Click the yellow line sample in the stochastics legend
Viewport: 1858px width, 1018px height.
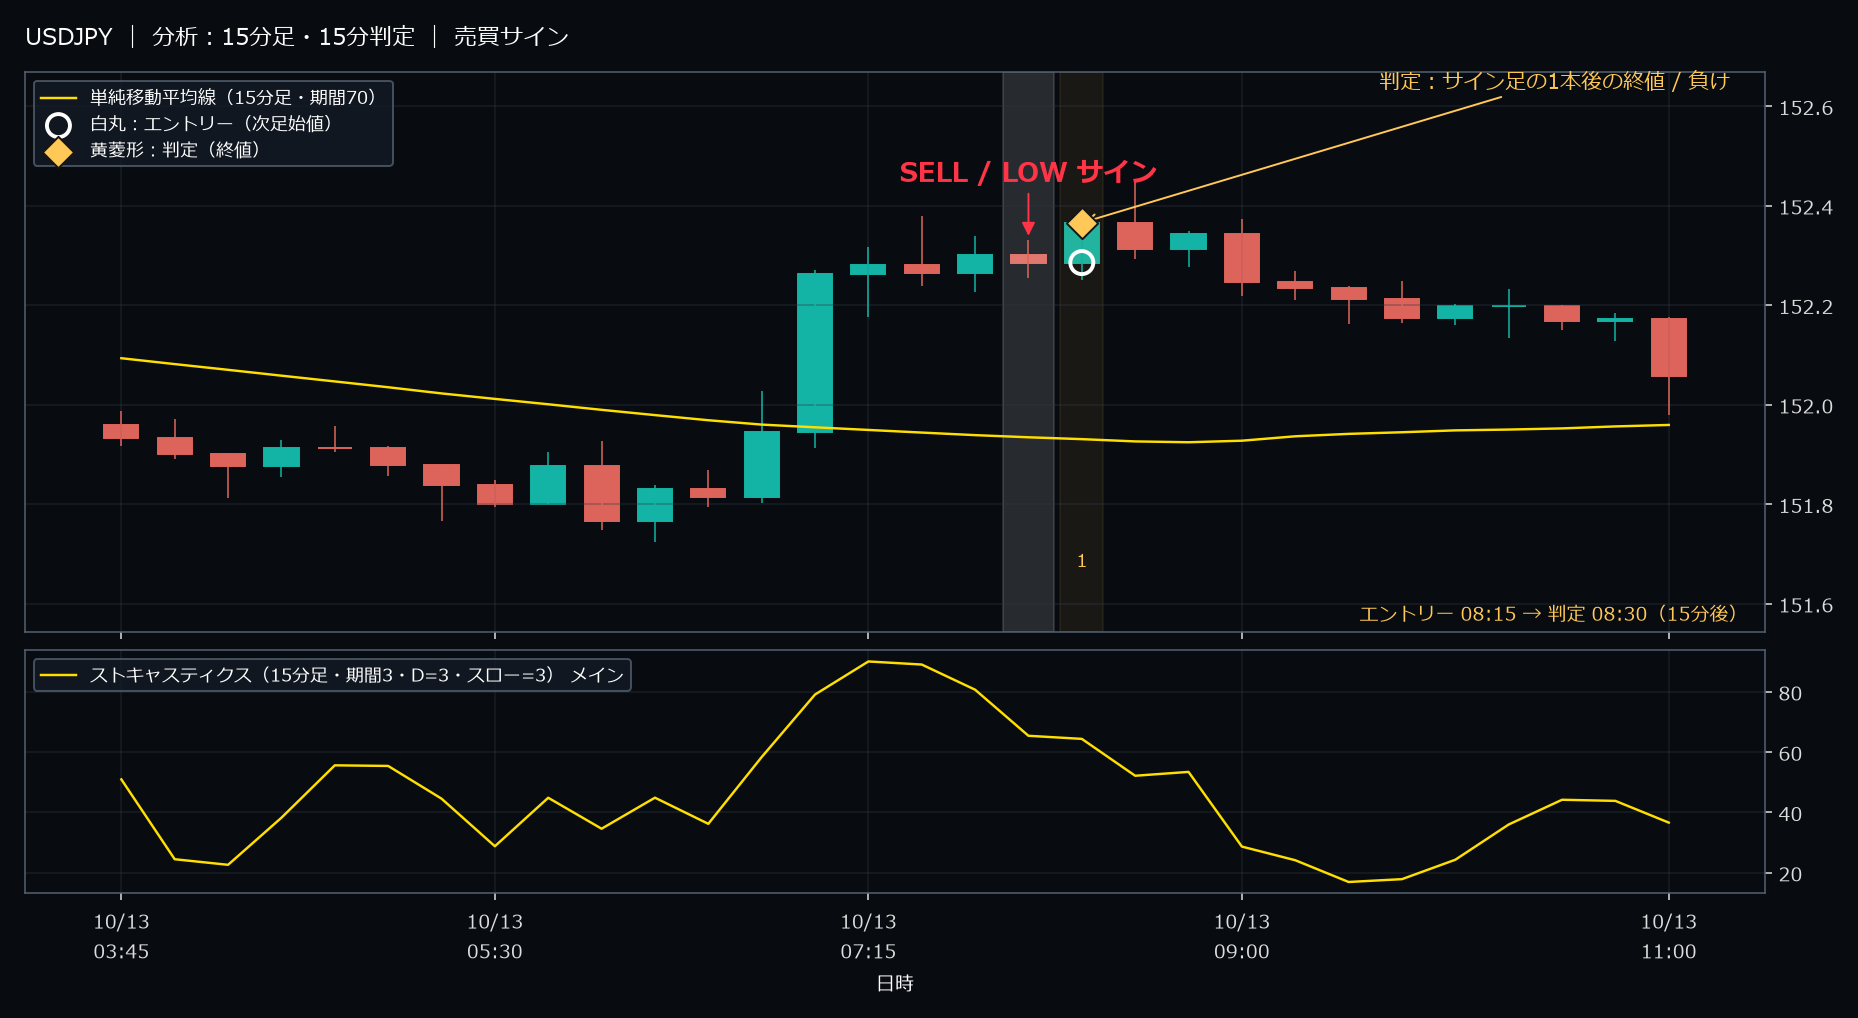tap(59, 676)
